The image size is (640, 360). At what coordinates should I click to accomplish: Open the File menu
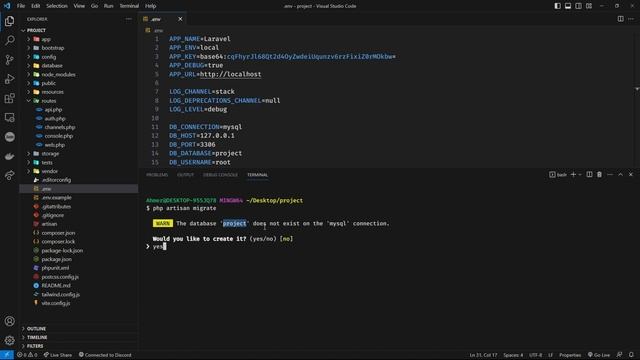coord(21,6)
